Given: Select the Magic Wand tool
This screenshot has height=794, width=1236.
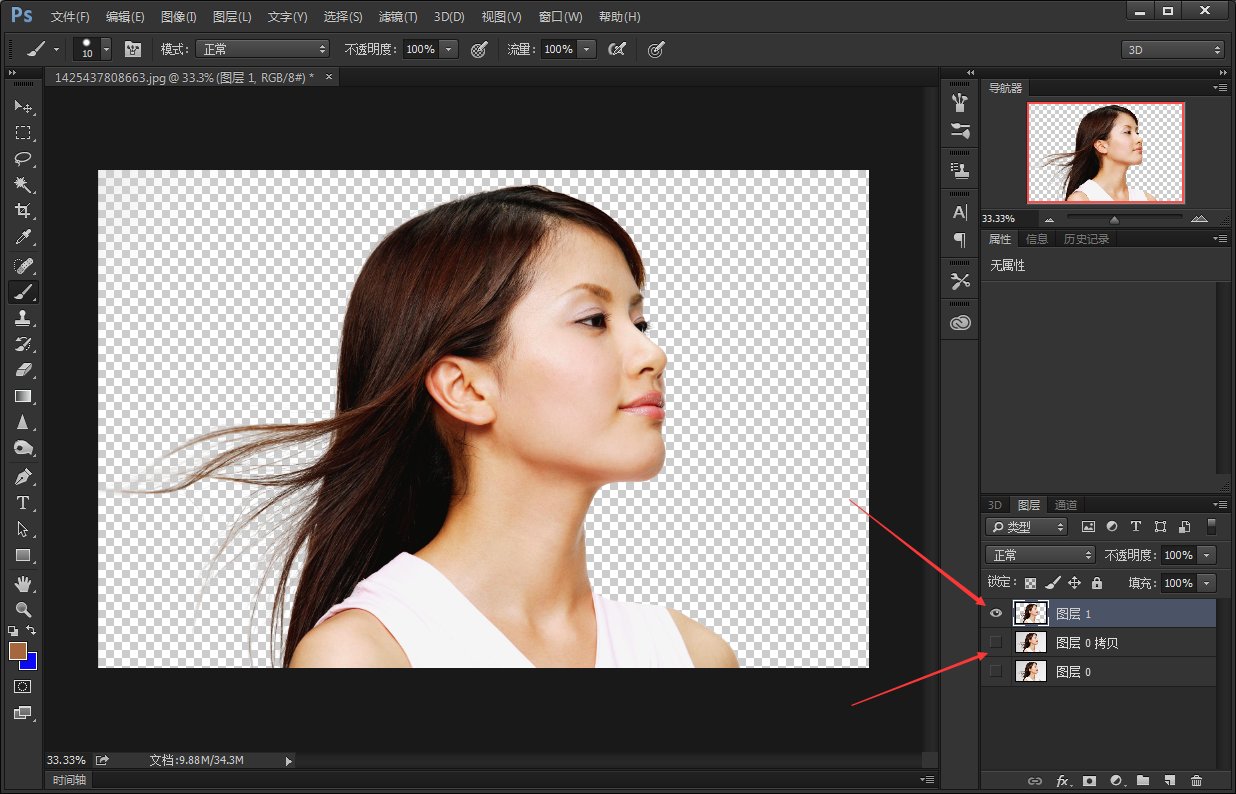Looking at the screenshot, I should pos(23,185).
